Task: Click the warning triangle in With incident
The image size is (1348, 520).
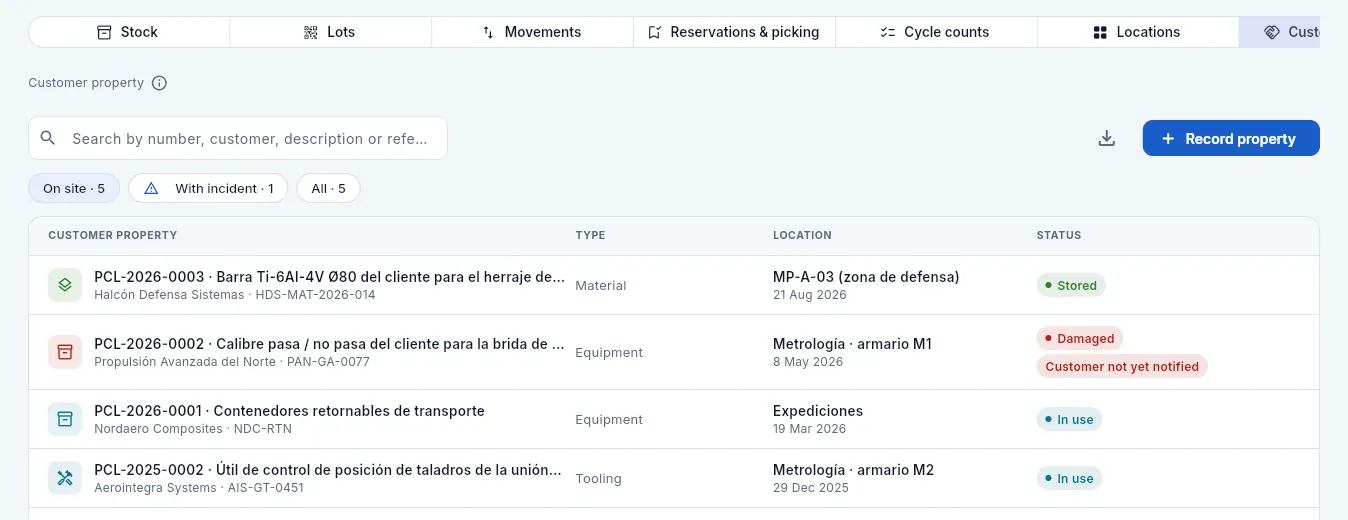Action: pyautogui.click(x=152, y=188)
